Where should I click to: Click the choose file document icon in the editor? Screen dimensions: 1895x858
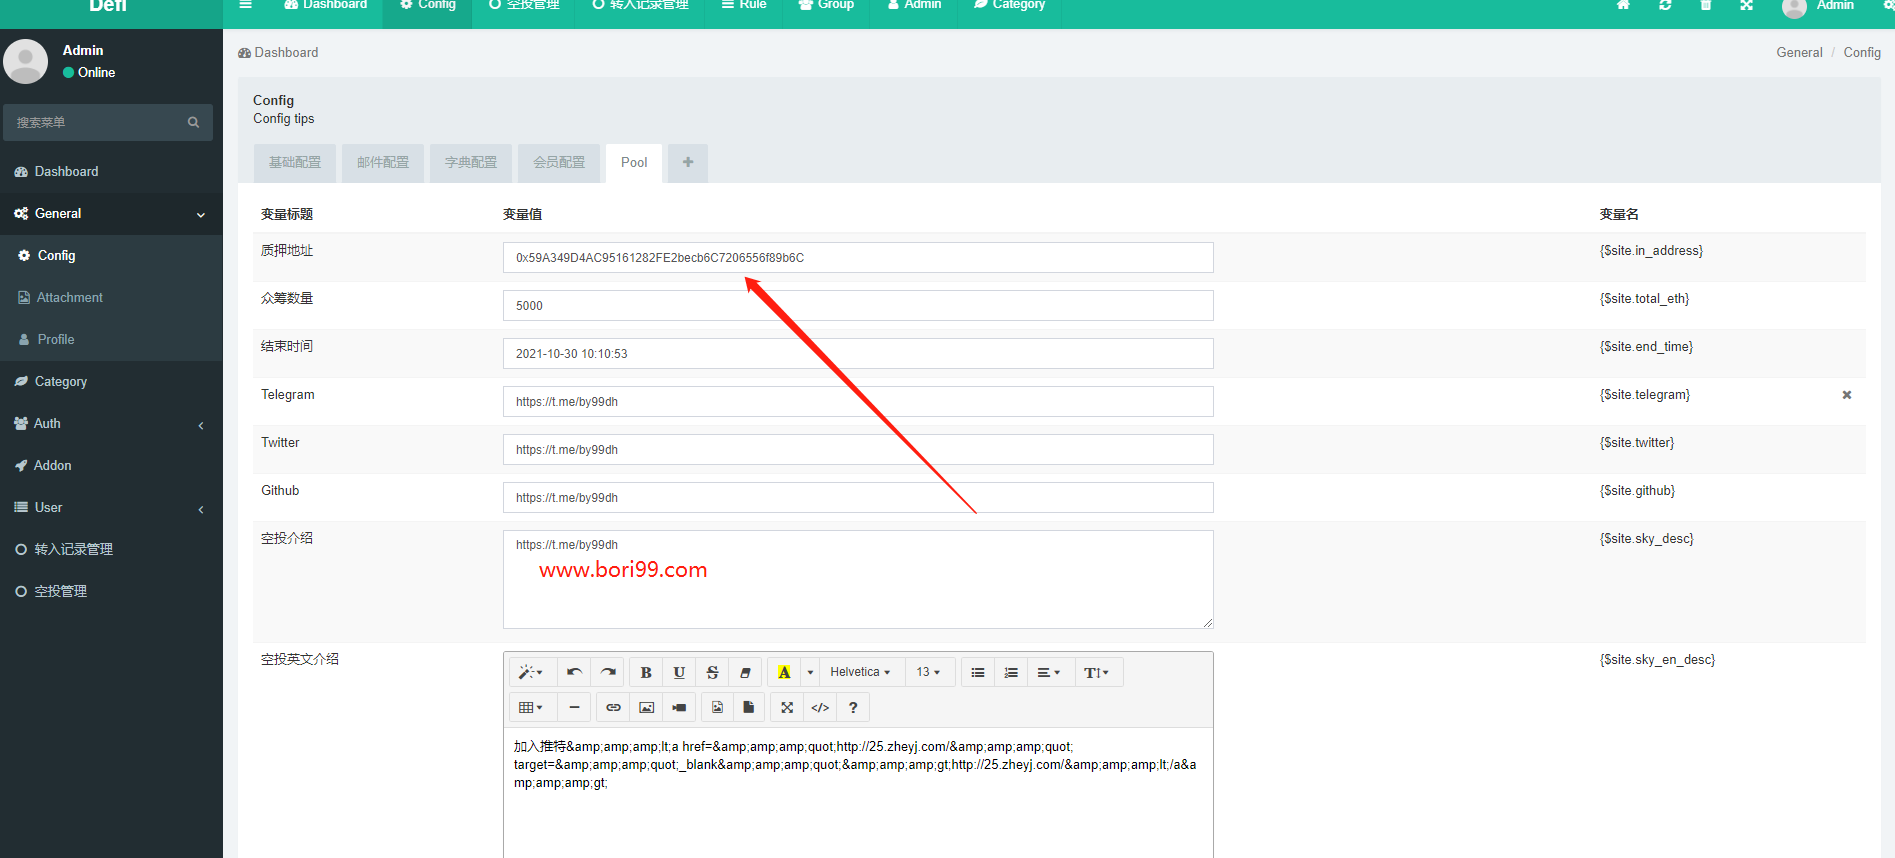(749, 707)
